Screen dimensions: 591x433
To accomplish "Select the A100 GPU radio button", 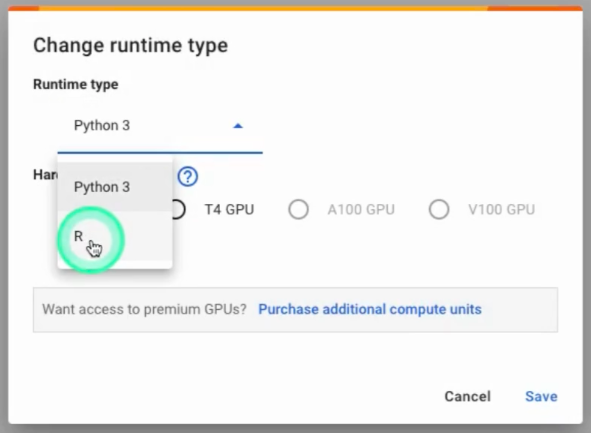I will (299, 209).
